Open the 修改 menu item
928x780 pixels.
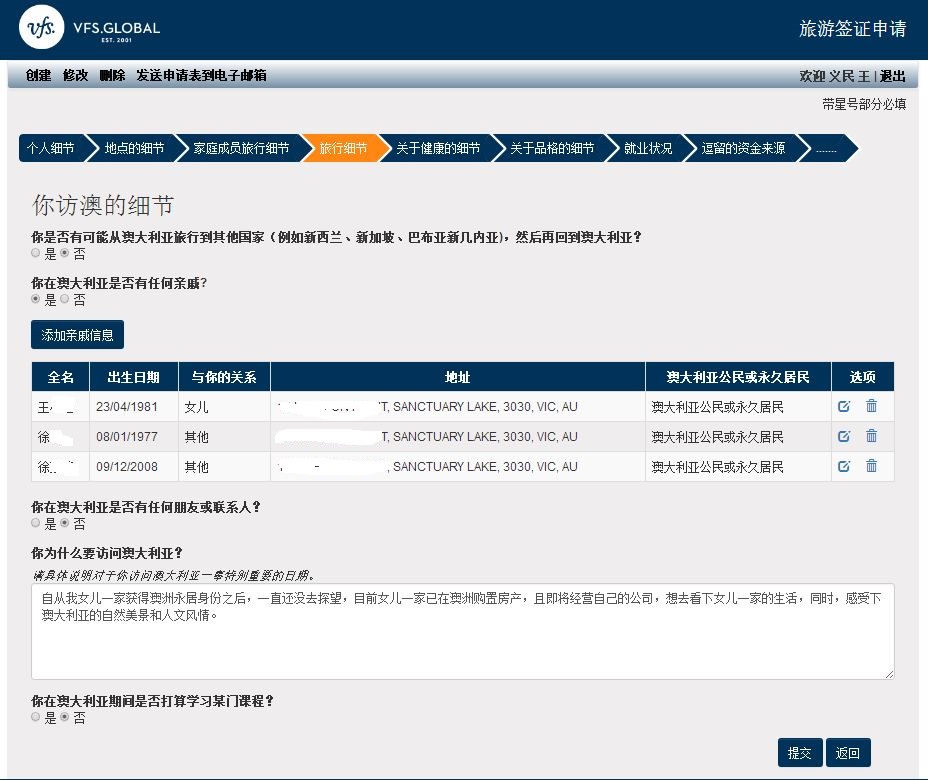[75, 76]
